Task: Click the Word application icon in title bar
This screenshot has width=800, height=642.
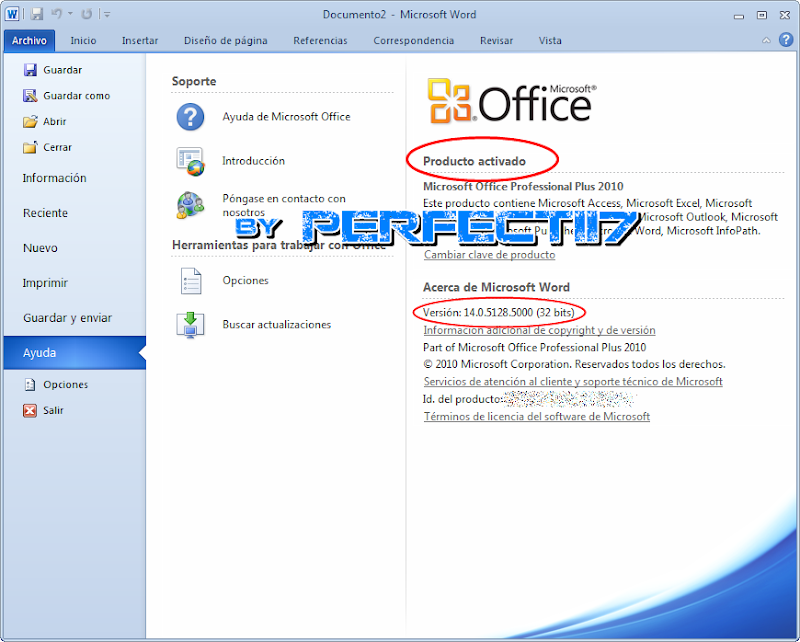Action: pos(12,14)
